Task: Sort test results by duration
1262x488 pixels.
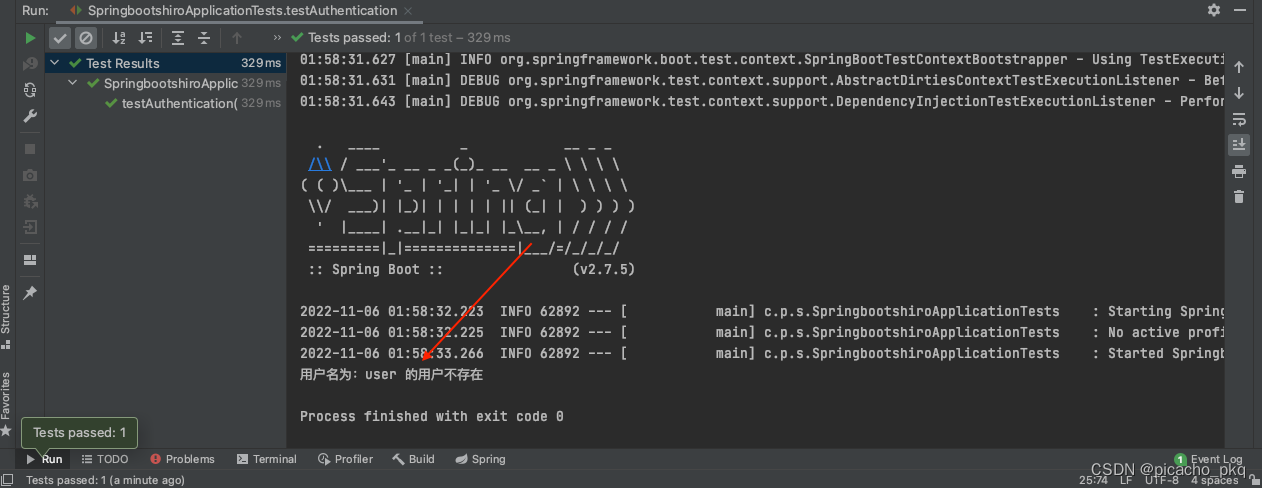Action: (x=146, y=38)
